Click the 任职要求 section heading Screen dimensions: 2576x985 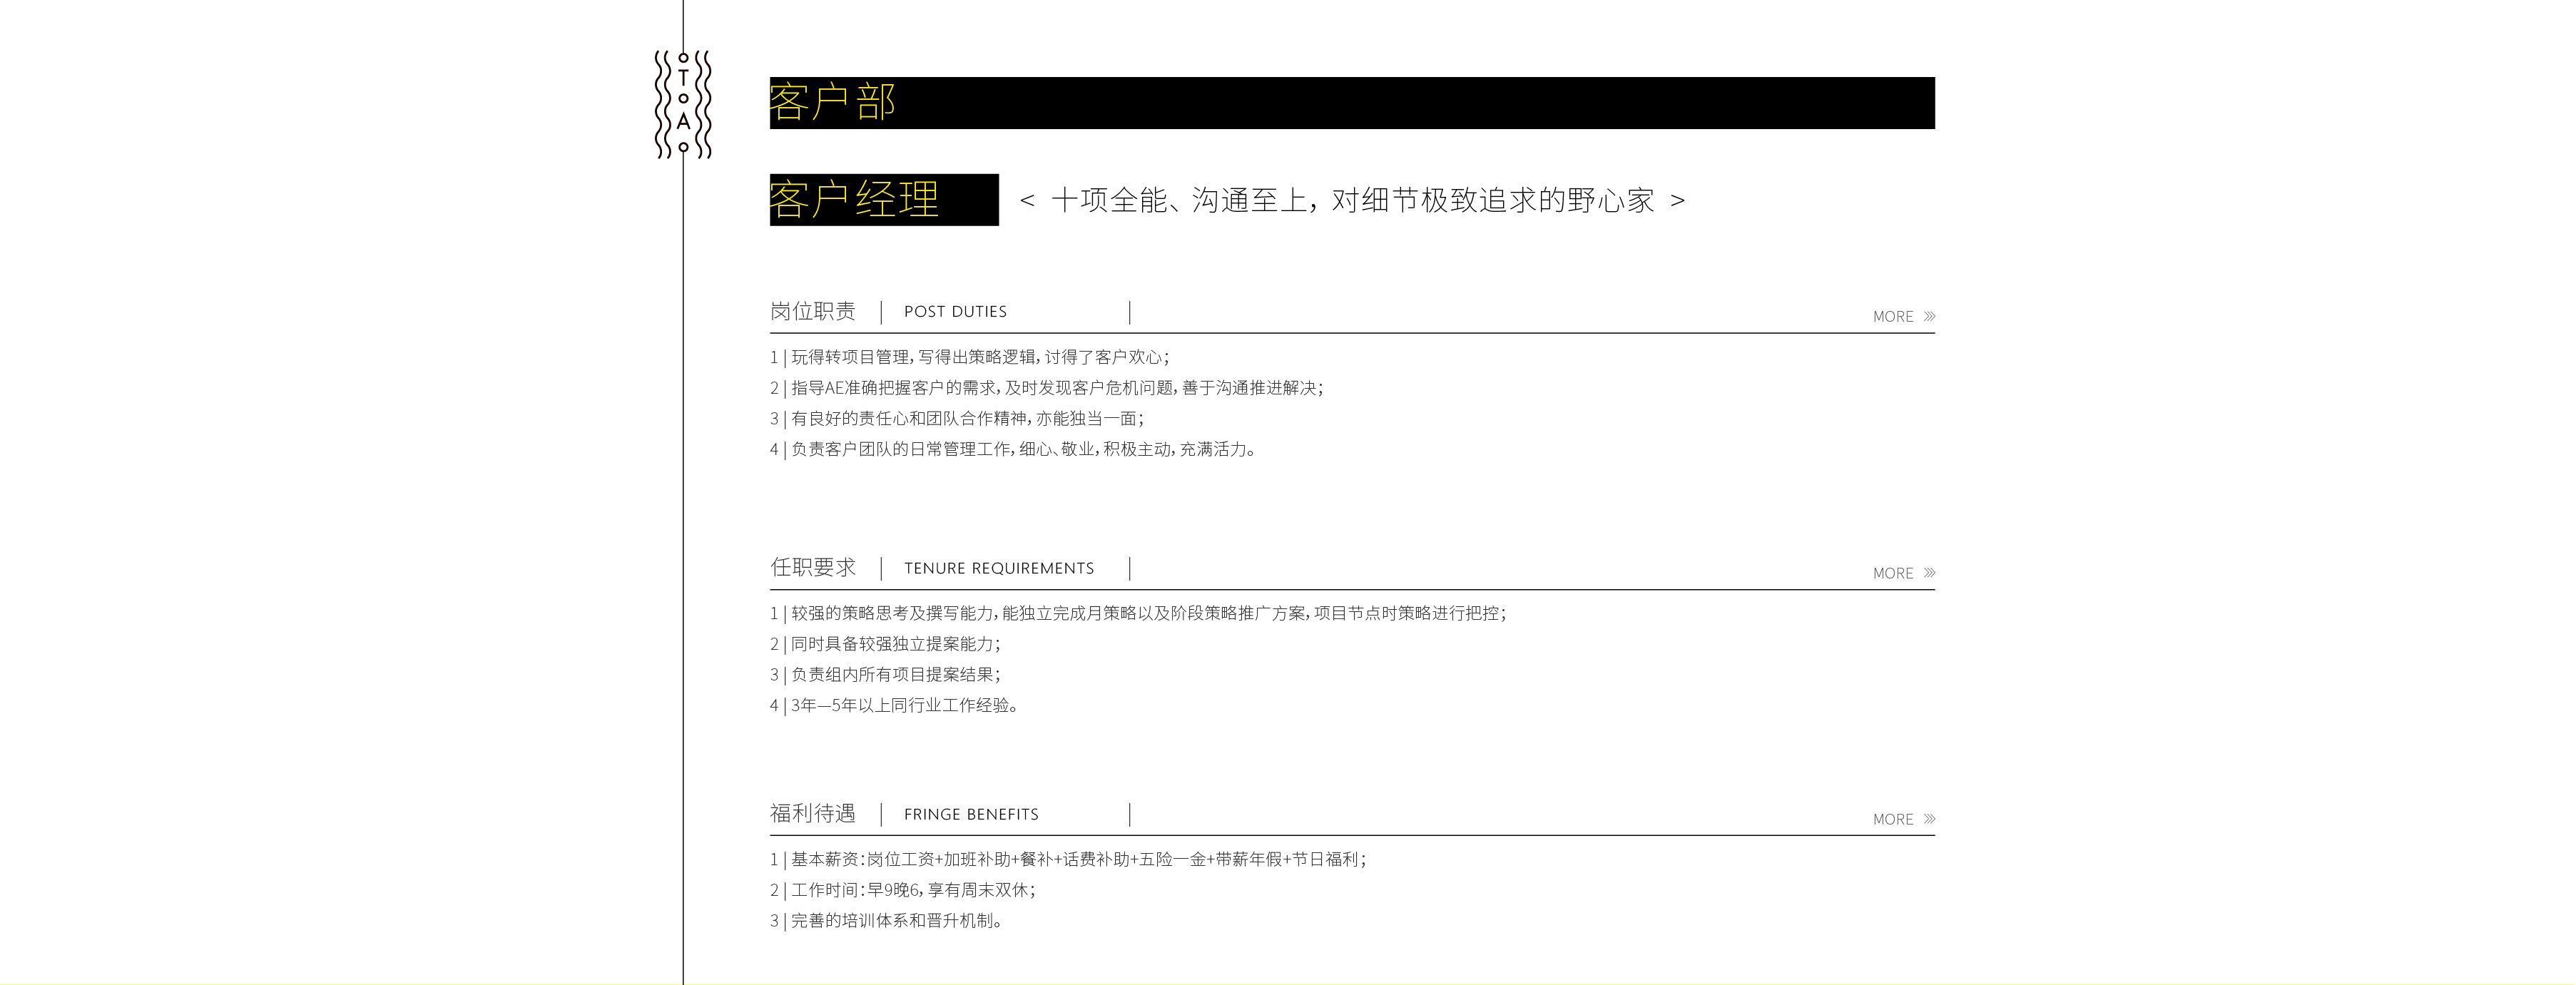[812, 568]
